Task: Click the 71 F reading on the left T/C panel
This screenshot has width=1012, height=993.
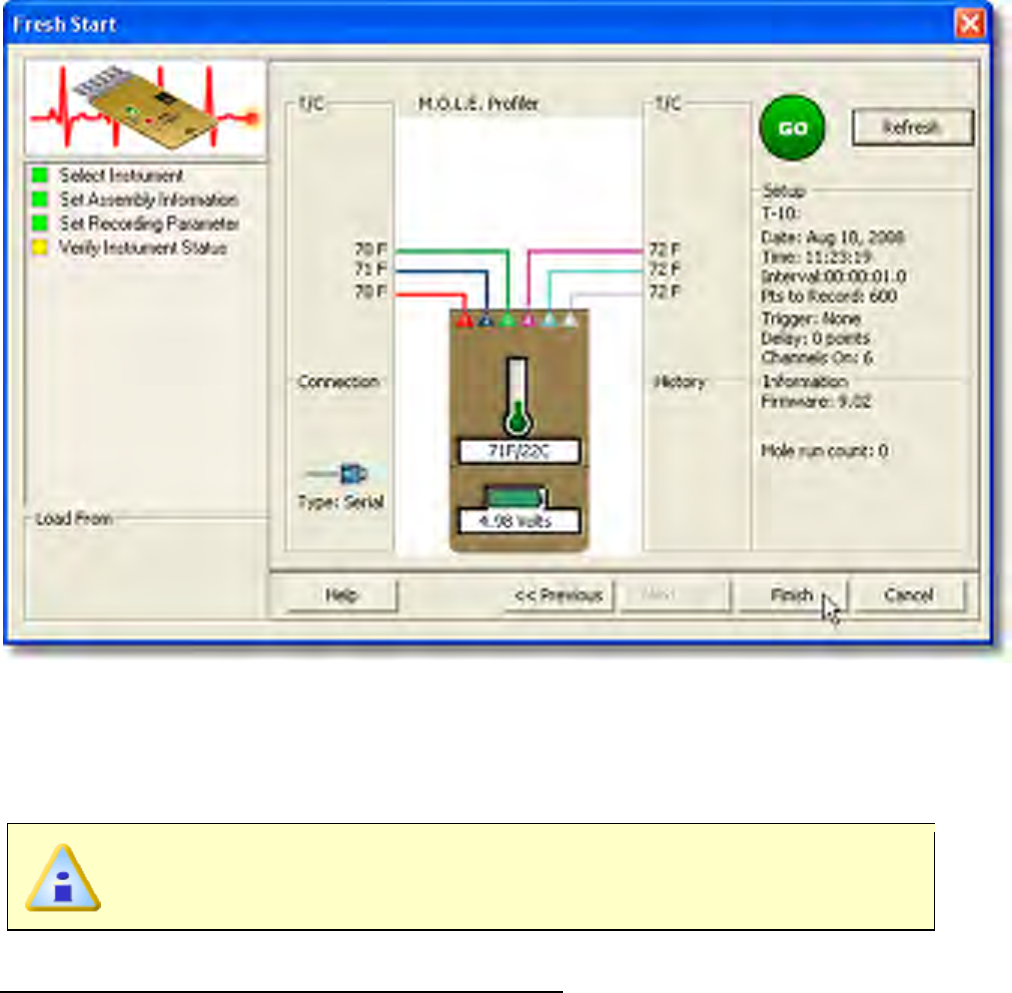Action: [x=370, y=269]
